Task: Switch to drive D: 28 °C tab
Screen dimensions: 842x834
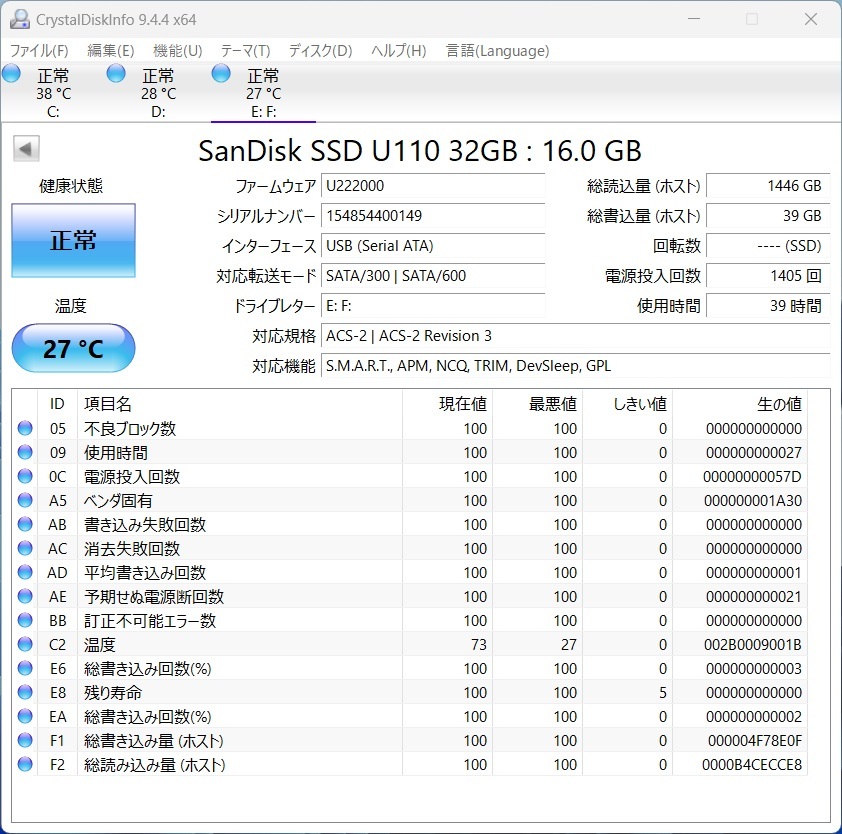Action: 158,93
